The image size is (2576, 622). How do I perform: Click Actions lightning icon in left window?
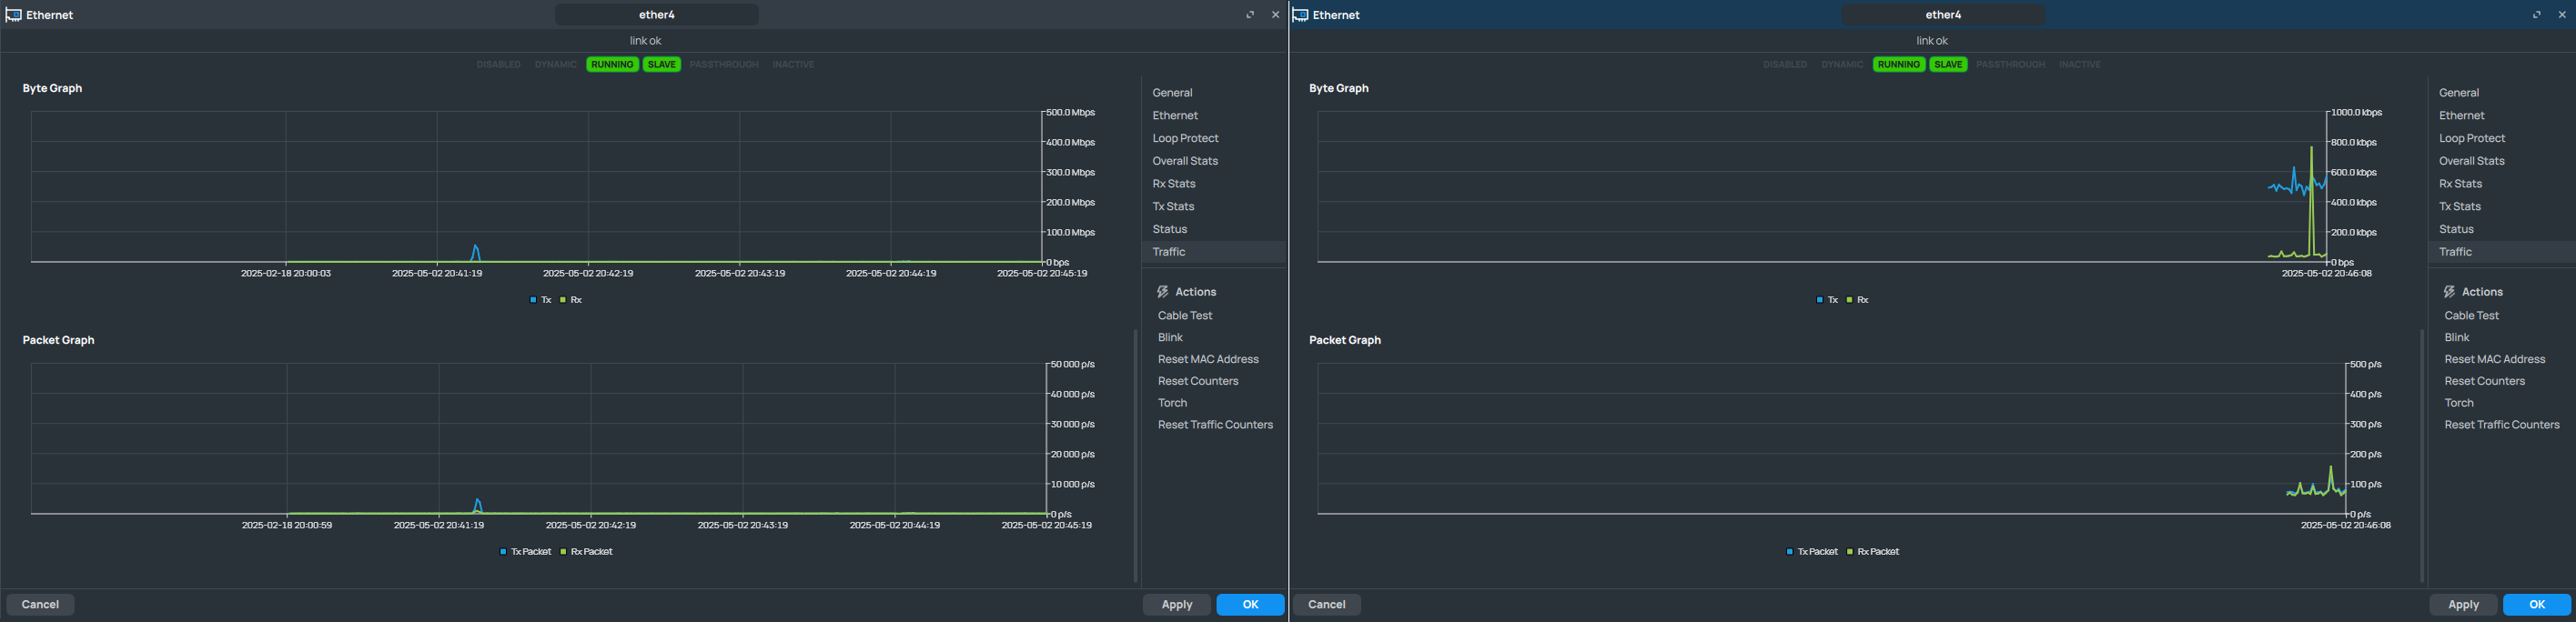click(x=1162, y=292)
